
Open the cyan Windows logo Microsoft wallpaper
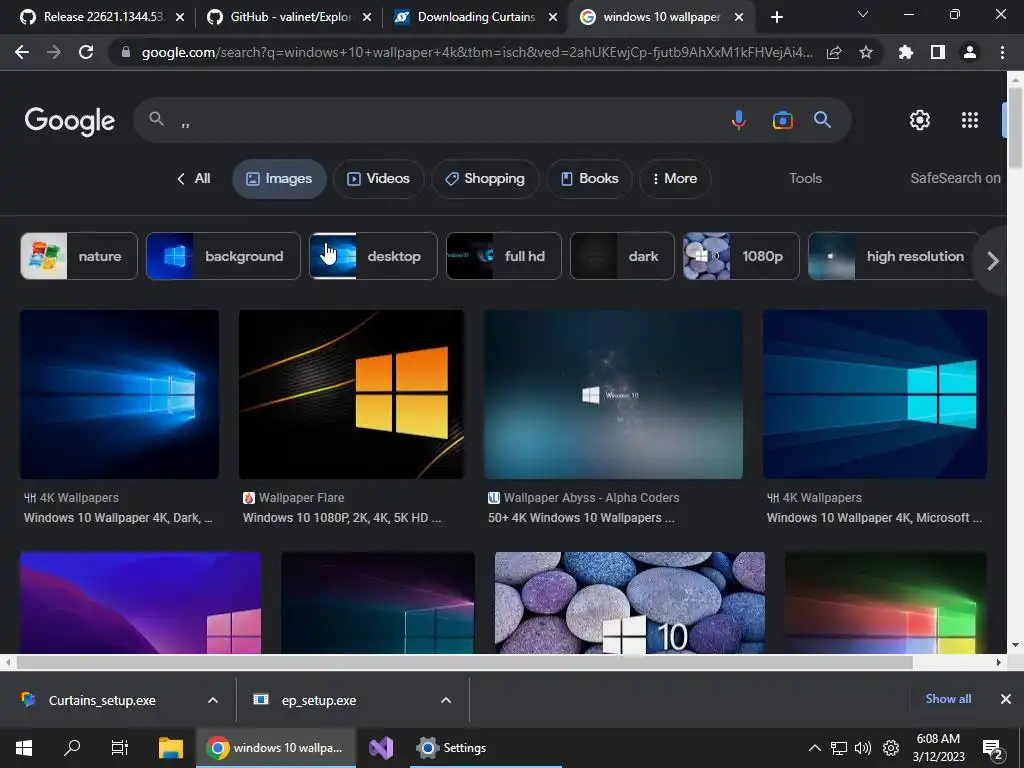[874, 394]
